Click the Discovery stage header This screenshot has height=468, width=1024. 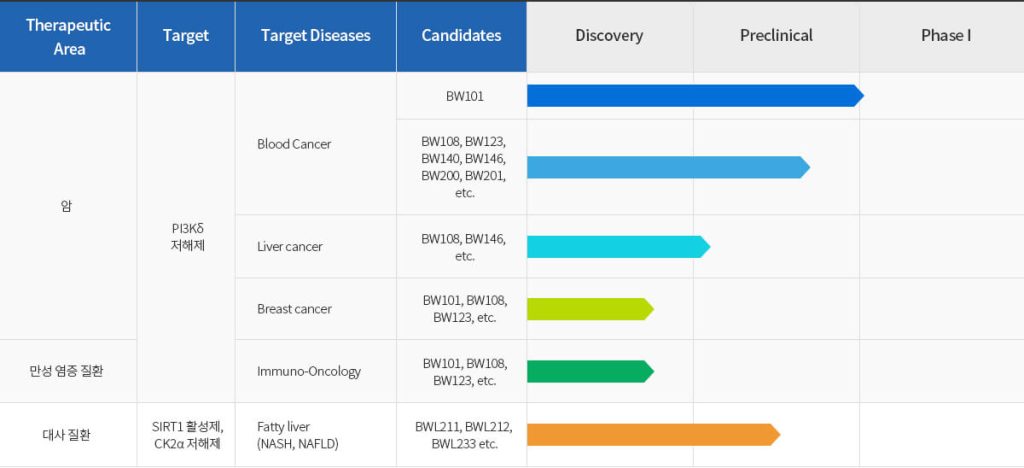pos(609,37)
